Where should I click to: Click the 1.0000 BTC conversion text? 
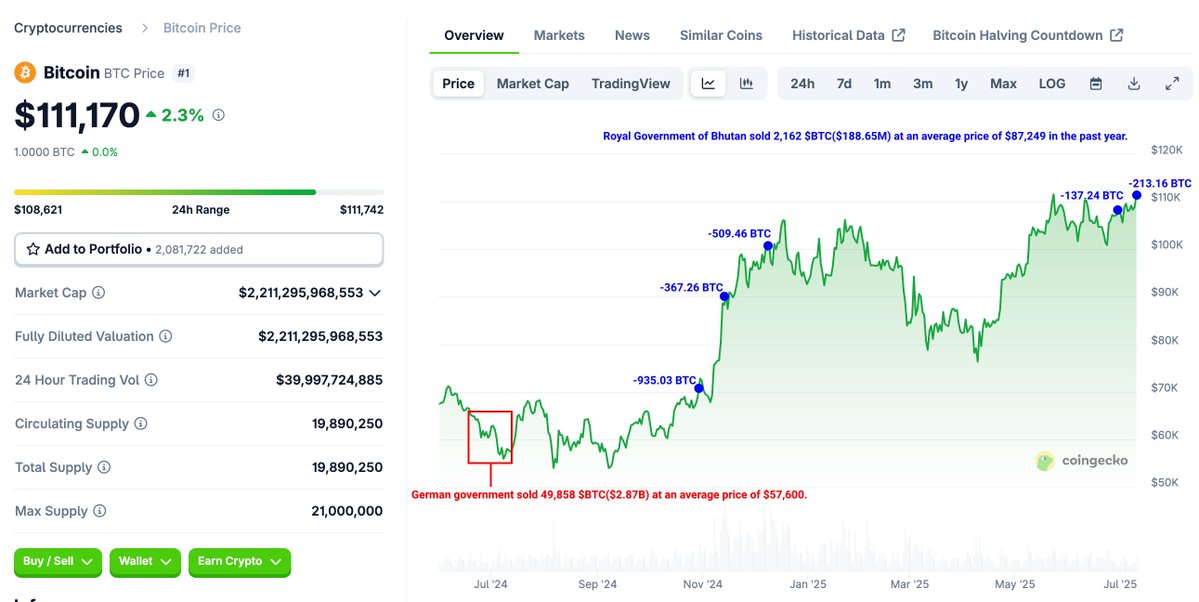[x=44, y=152]
